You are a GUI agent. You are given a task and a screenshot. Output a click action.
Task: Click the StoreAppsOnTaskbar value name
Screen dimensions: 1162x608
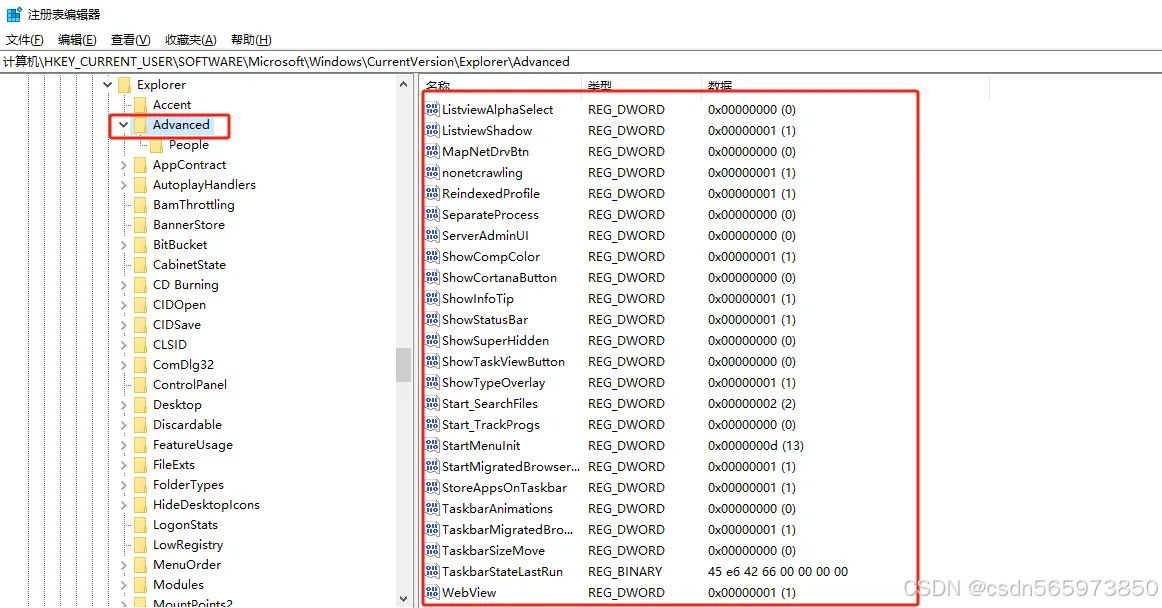point(504,488)
